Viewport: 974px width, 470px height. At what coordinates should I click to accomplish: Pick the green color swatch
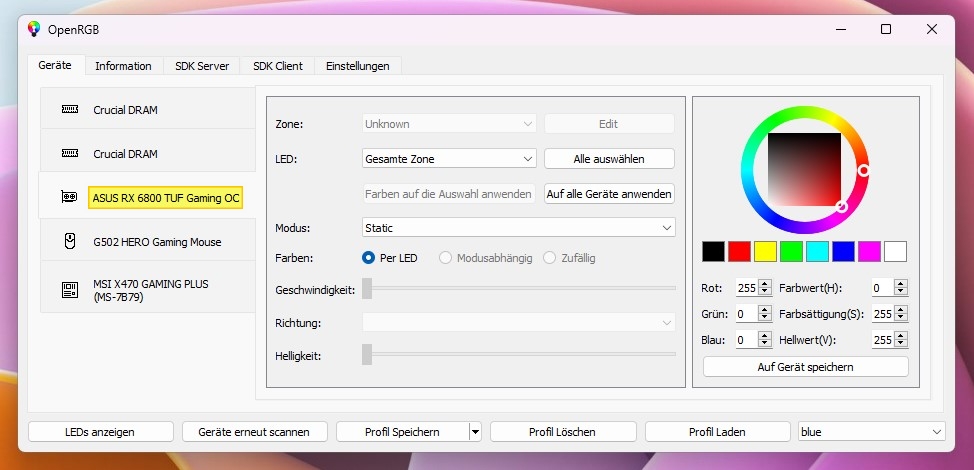click(791, 251)
